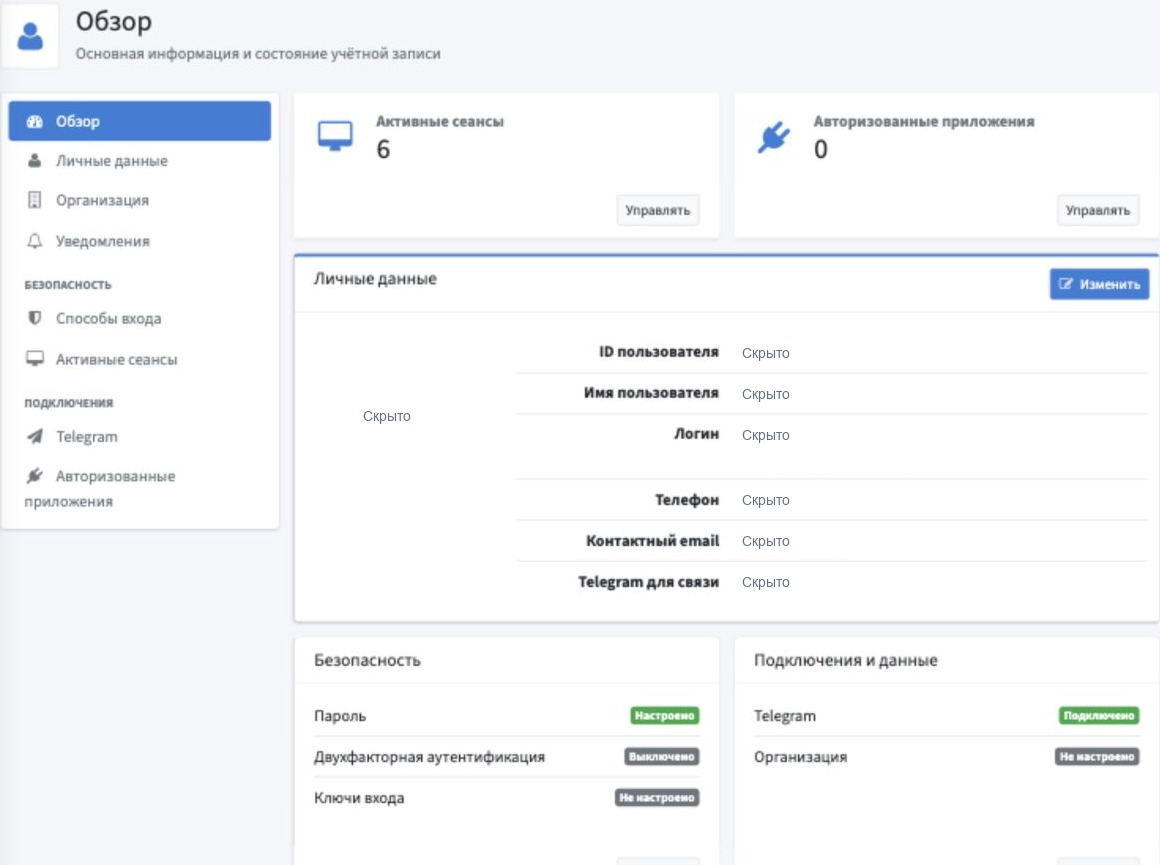The width and height of the screenshot is (1160, 865).
Task: Click the Скрыто value for Имя пользователя
Action: click(766, 394)
